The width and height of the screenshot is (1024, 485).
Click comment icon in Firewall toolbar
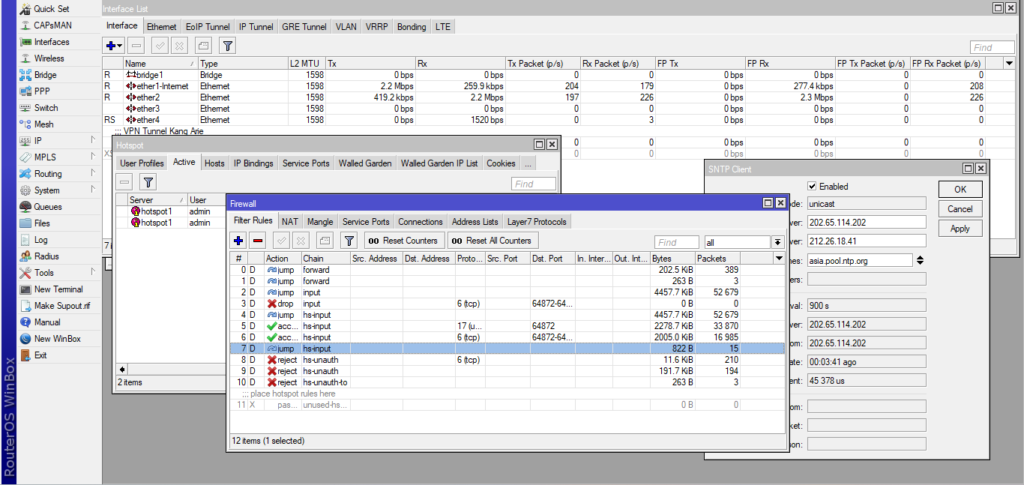click(x=324, y=241)
